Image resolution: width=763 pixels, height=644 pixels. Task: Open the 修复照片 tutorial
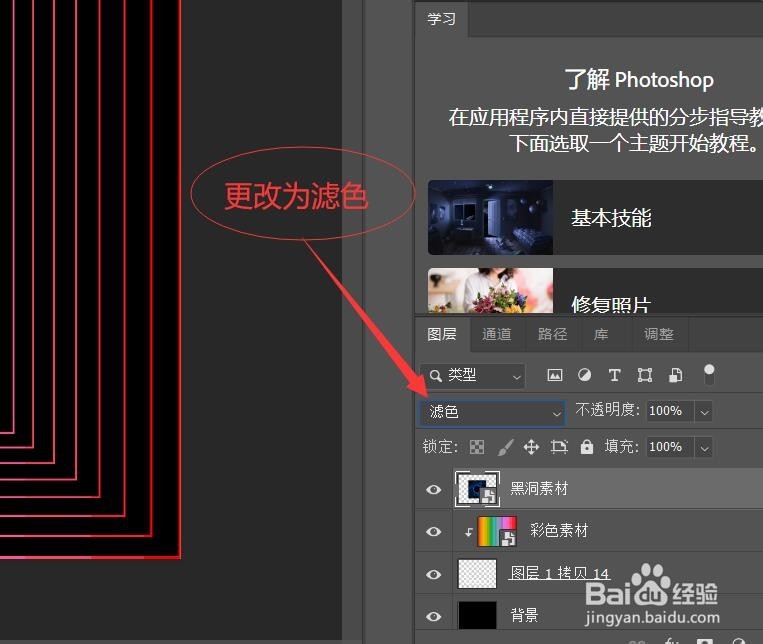coord(596,291)
